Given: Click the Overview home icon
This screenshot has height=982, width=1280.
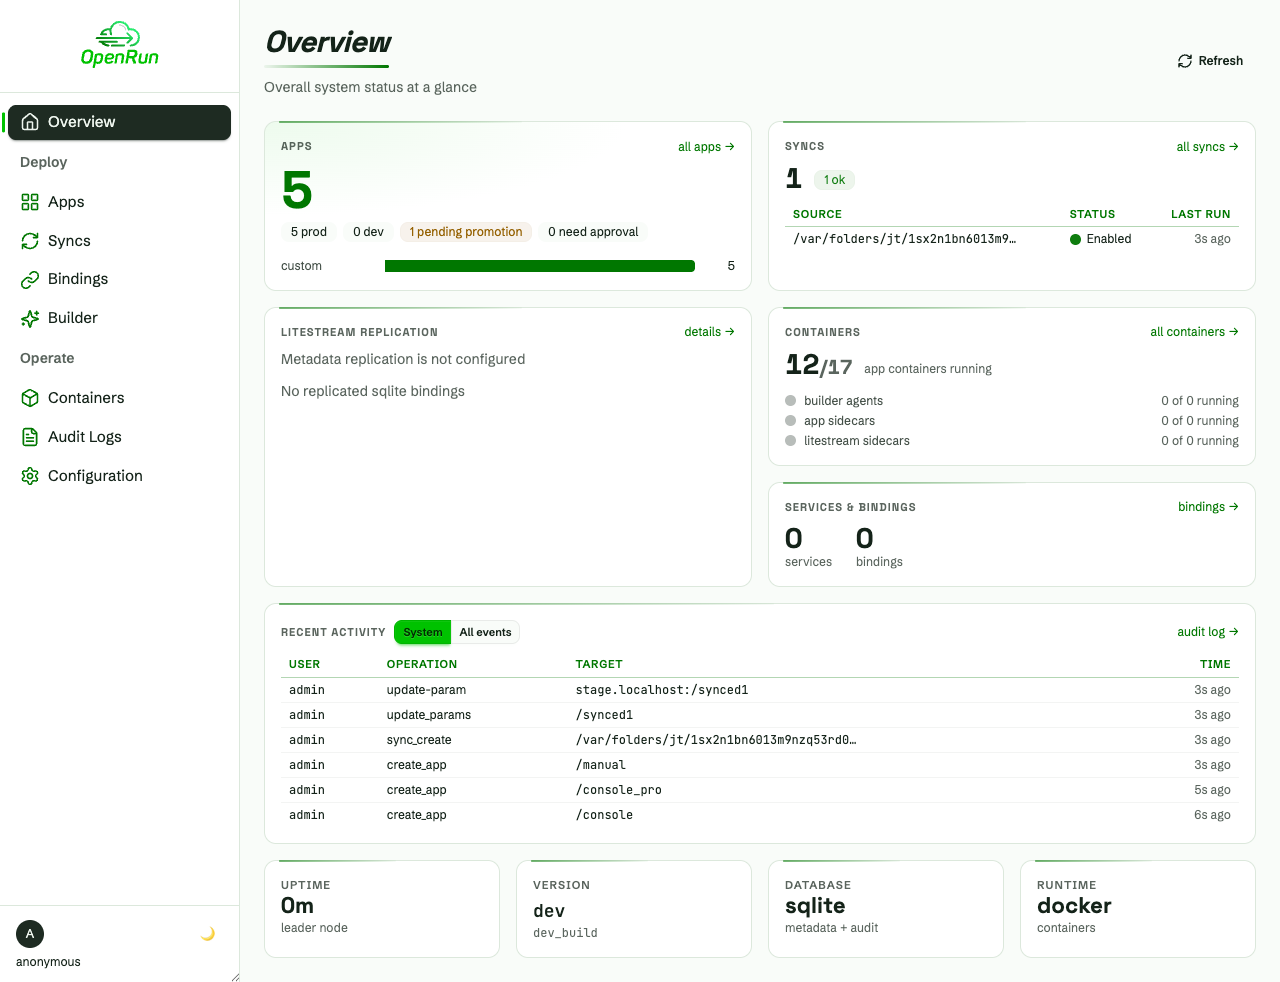Looking at the screenshot, I should point(30,122).
